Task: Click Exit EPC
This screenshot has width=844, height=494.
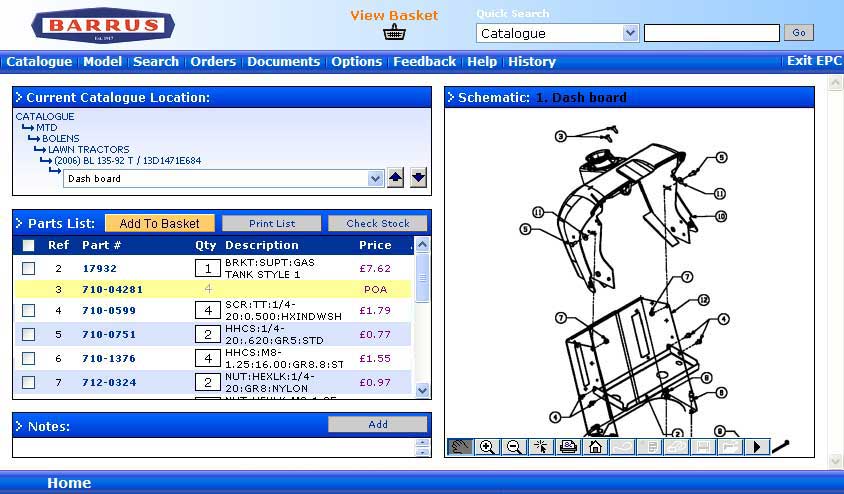Action: pyautogui.click(x=814, y=61)
